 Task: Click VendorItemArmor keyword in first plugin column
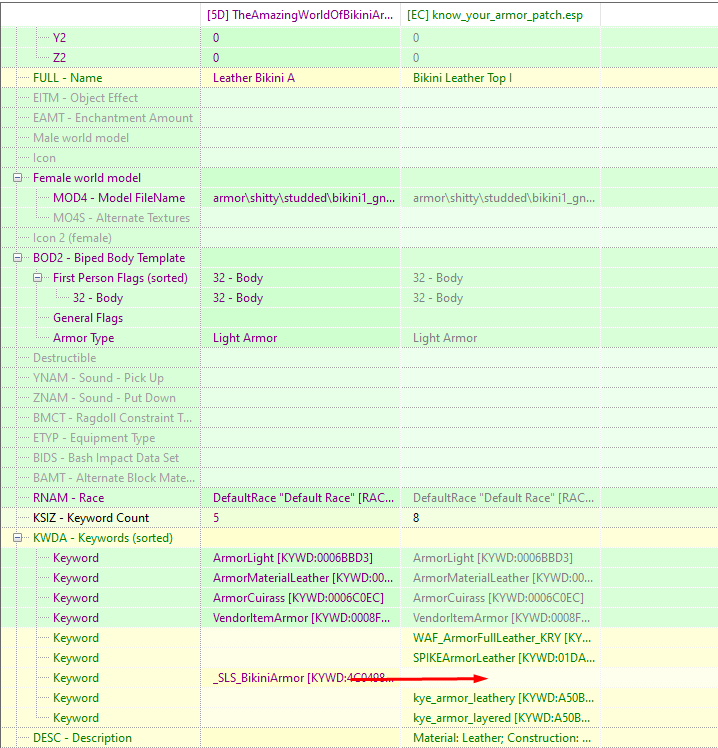pos(300,619)
